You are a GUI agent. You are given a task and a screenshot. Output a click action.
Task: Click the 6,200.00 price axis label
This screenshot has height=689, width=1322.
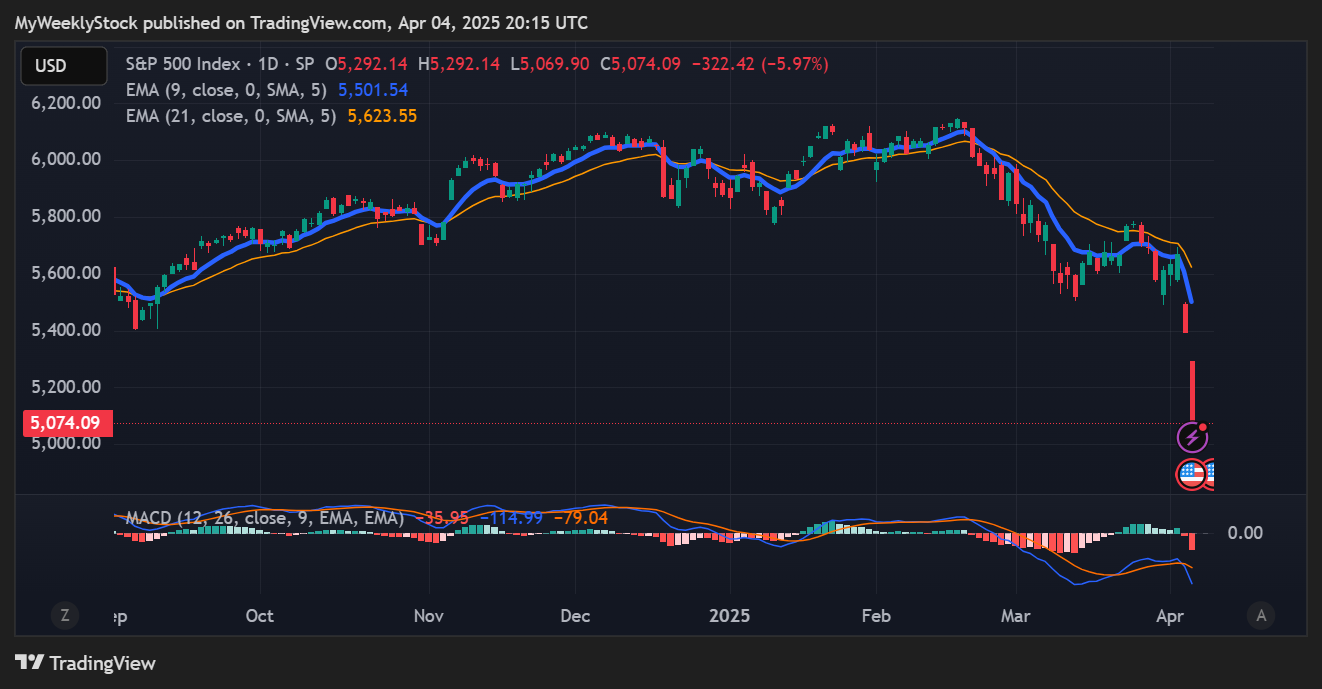67,103
